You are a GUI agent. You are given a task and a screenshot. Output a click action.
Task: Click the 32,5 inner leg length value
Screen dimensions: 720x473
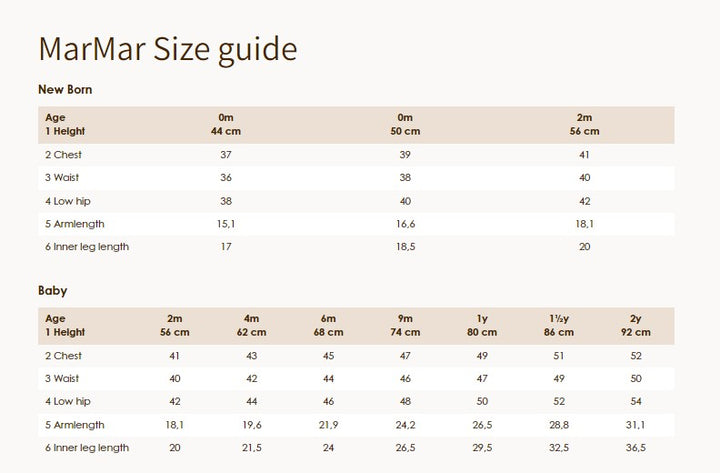point(559,448)
